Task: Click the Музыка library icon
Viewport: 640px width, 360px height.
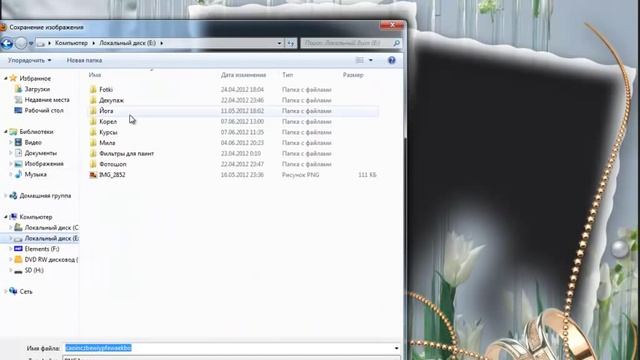Action: tap(18, 174)
